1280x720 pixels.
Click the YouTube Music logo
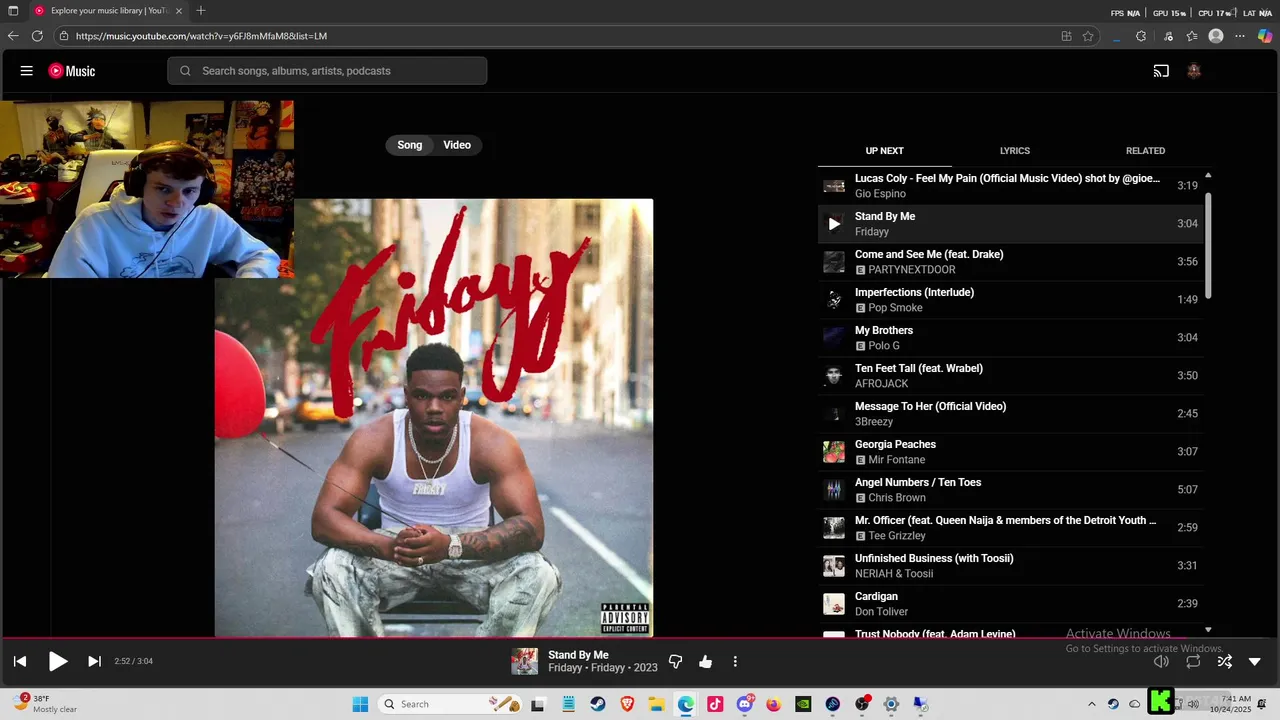[72, 71]
